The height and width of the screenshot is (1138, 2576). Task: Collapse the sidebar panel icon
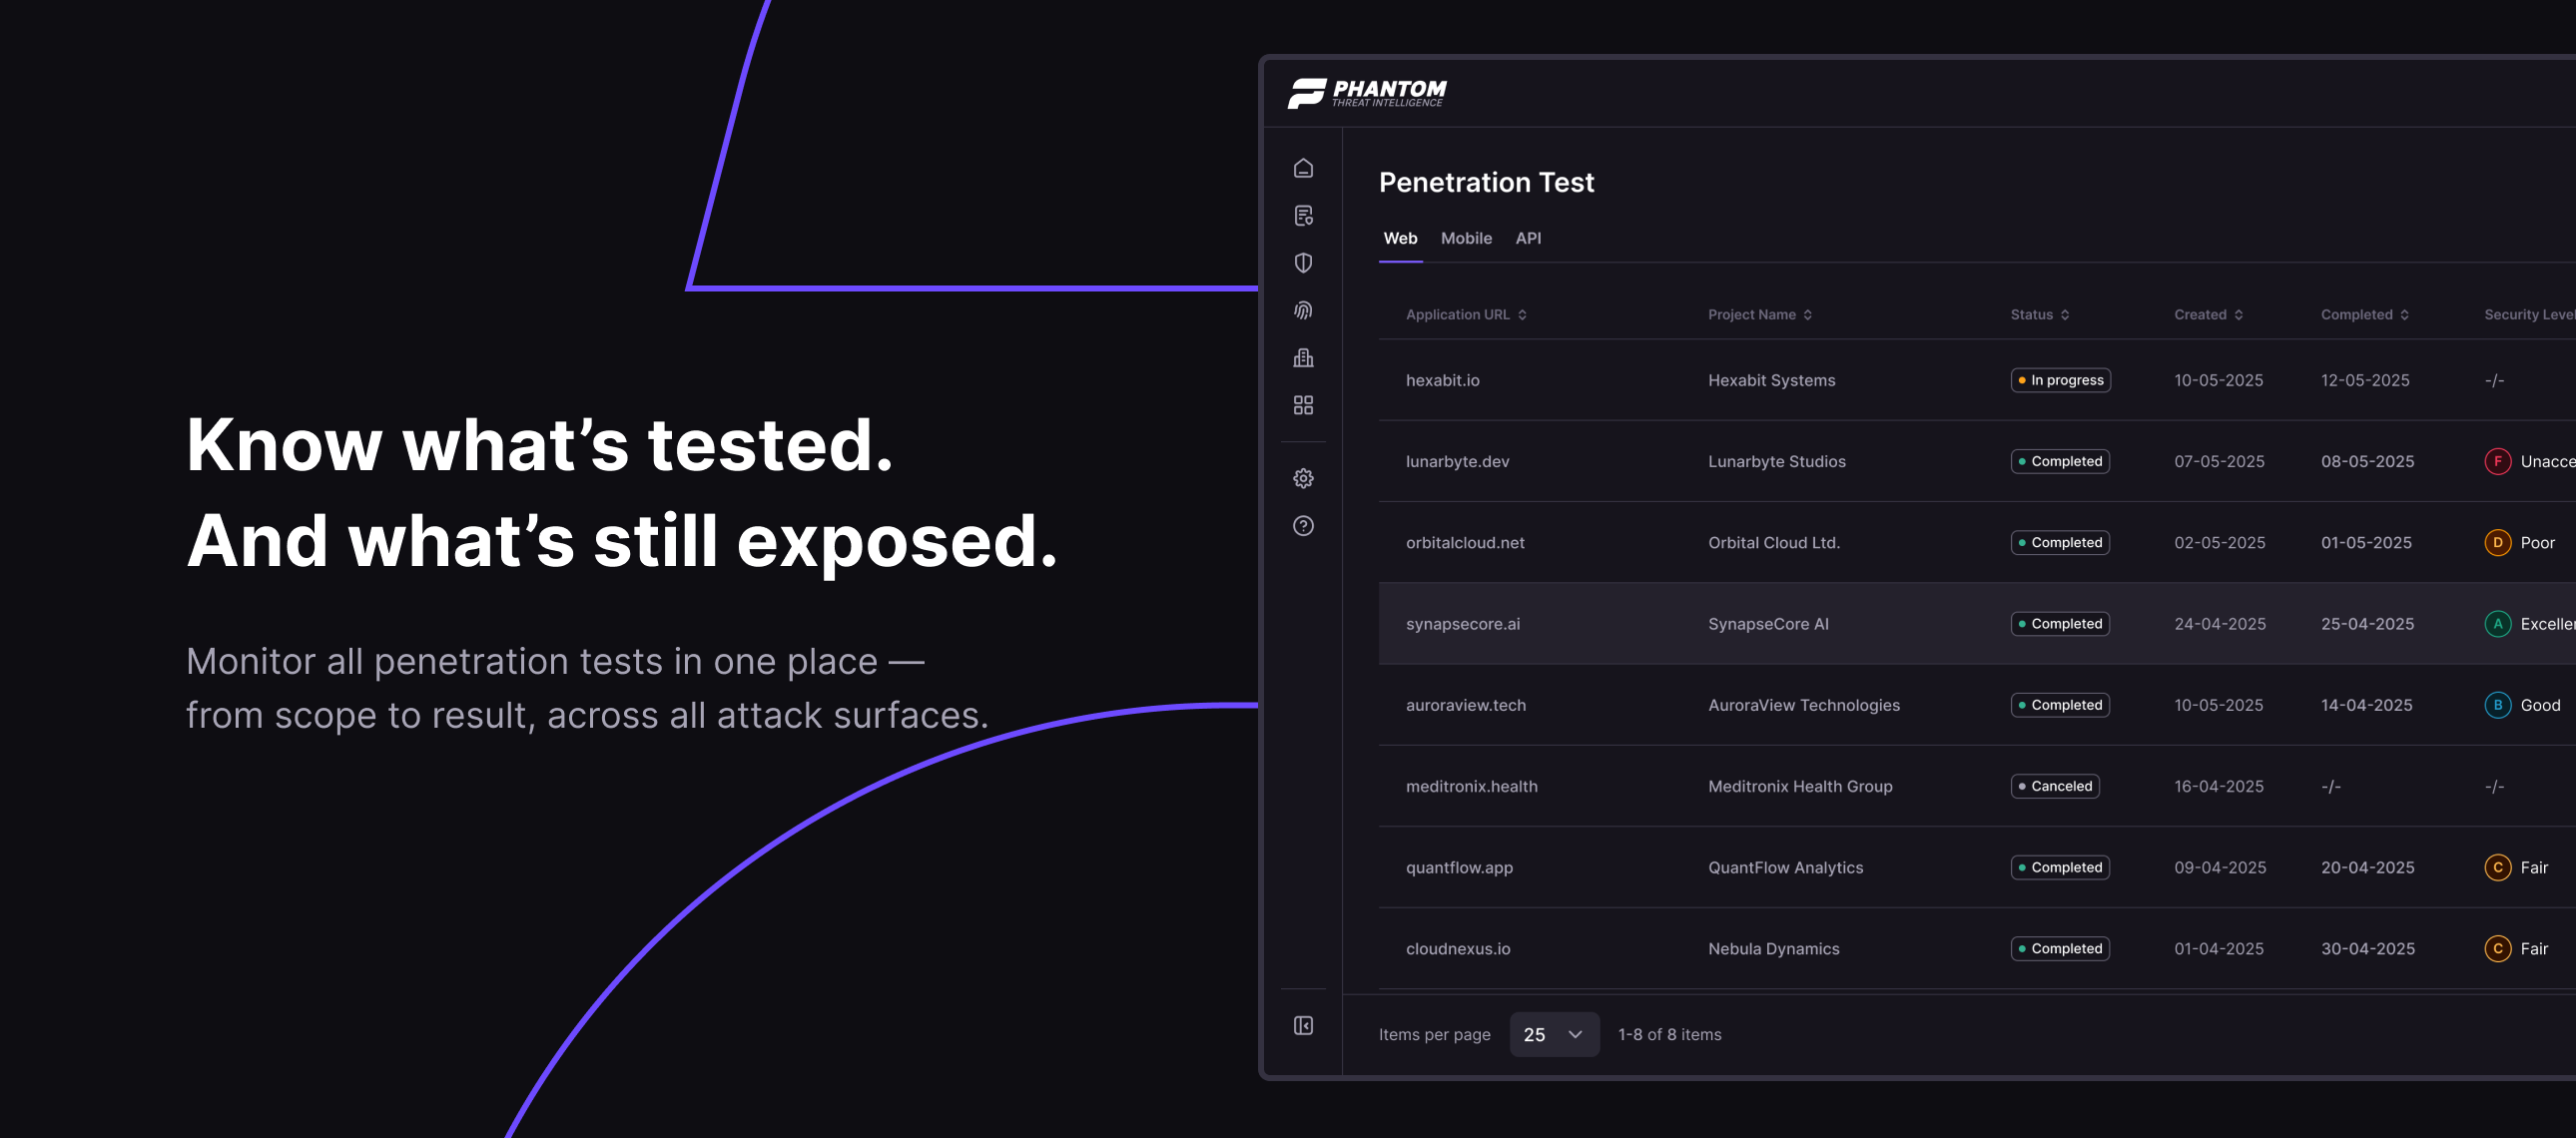point(1303,1026)
